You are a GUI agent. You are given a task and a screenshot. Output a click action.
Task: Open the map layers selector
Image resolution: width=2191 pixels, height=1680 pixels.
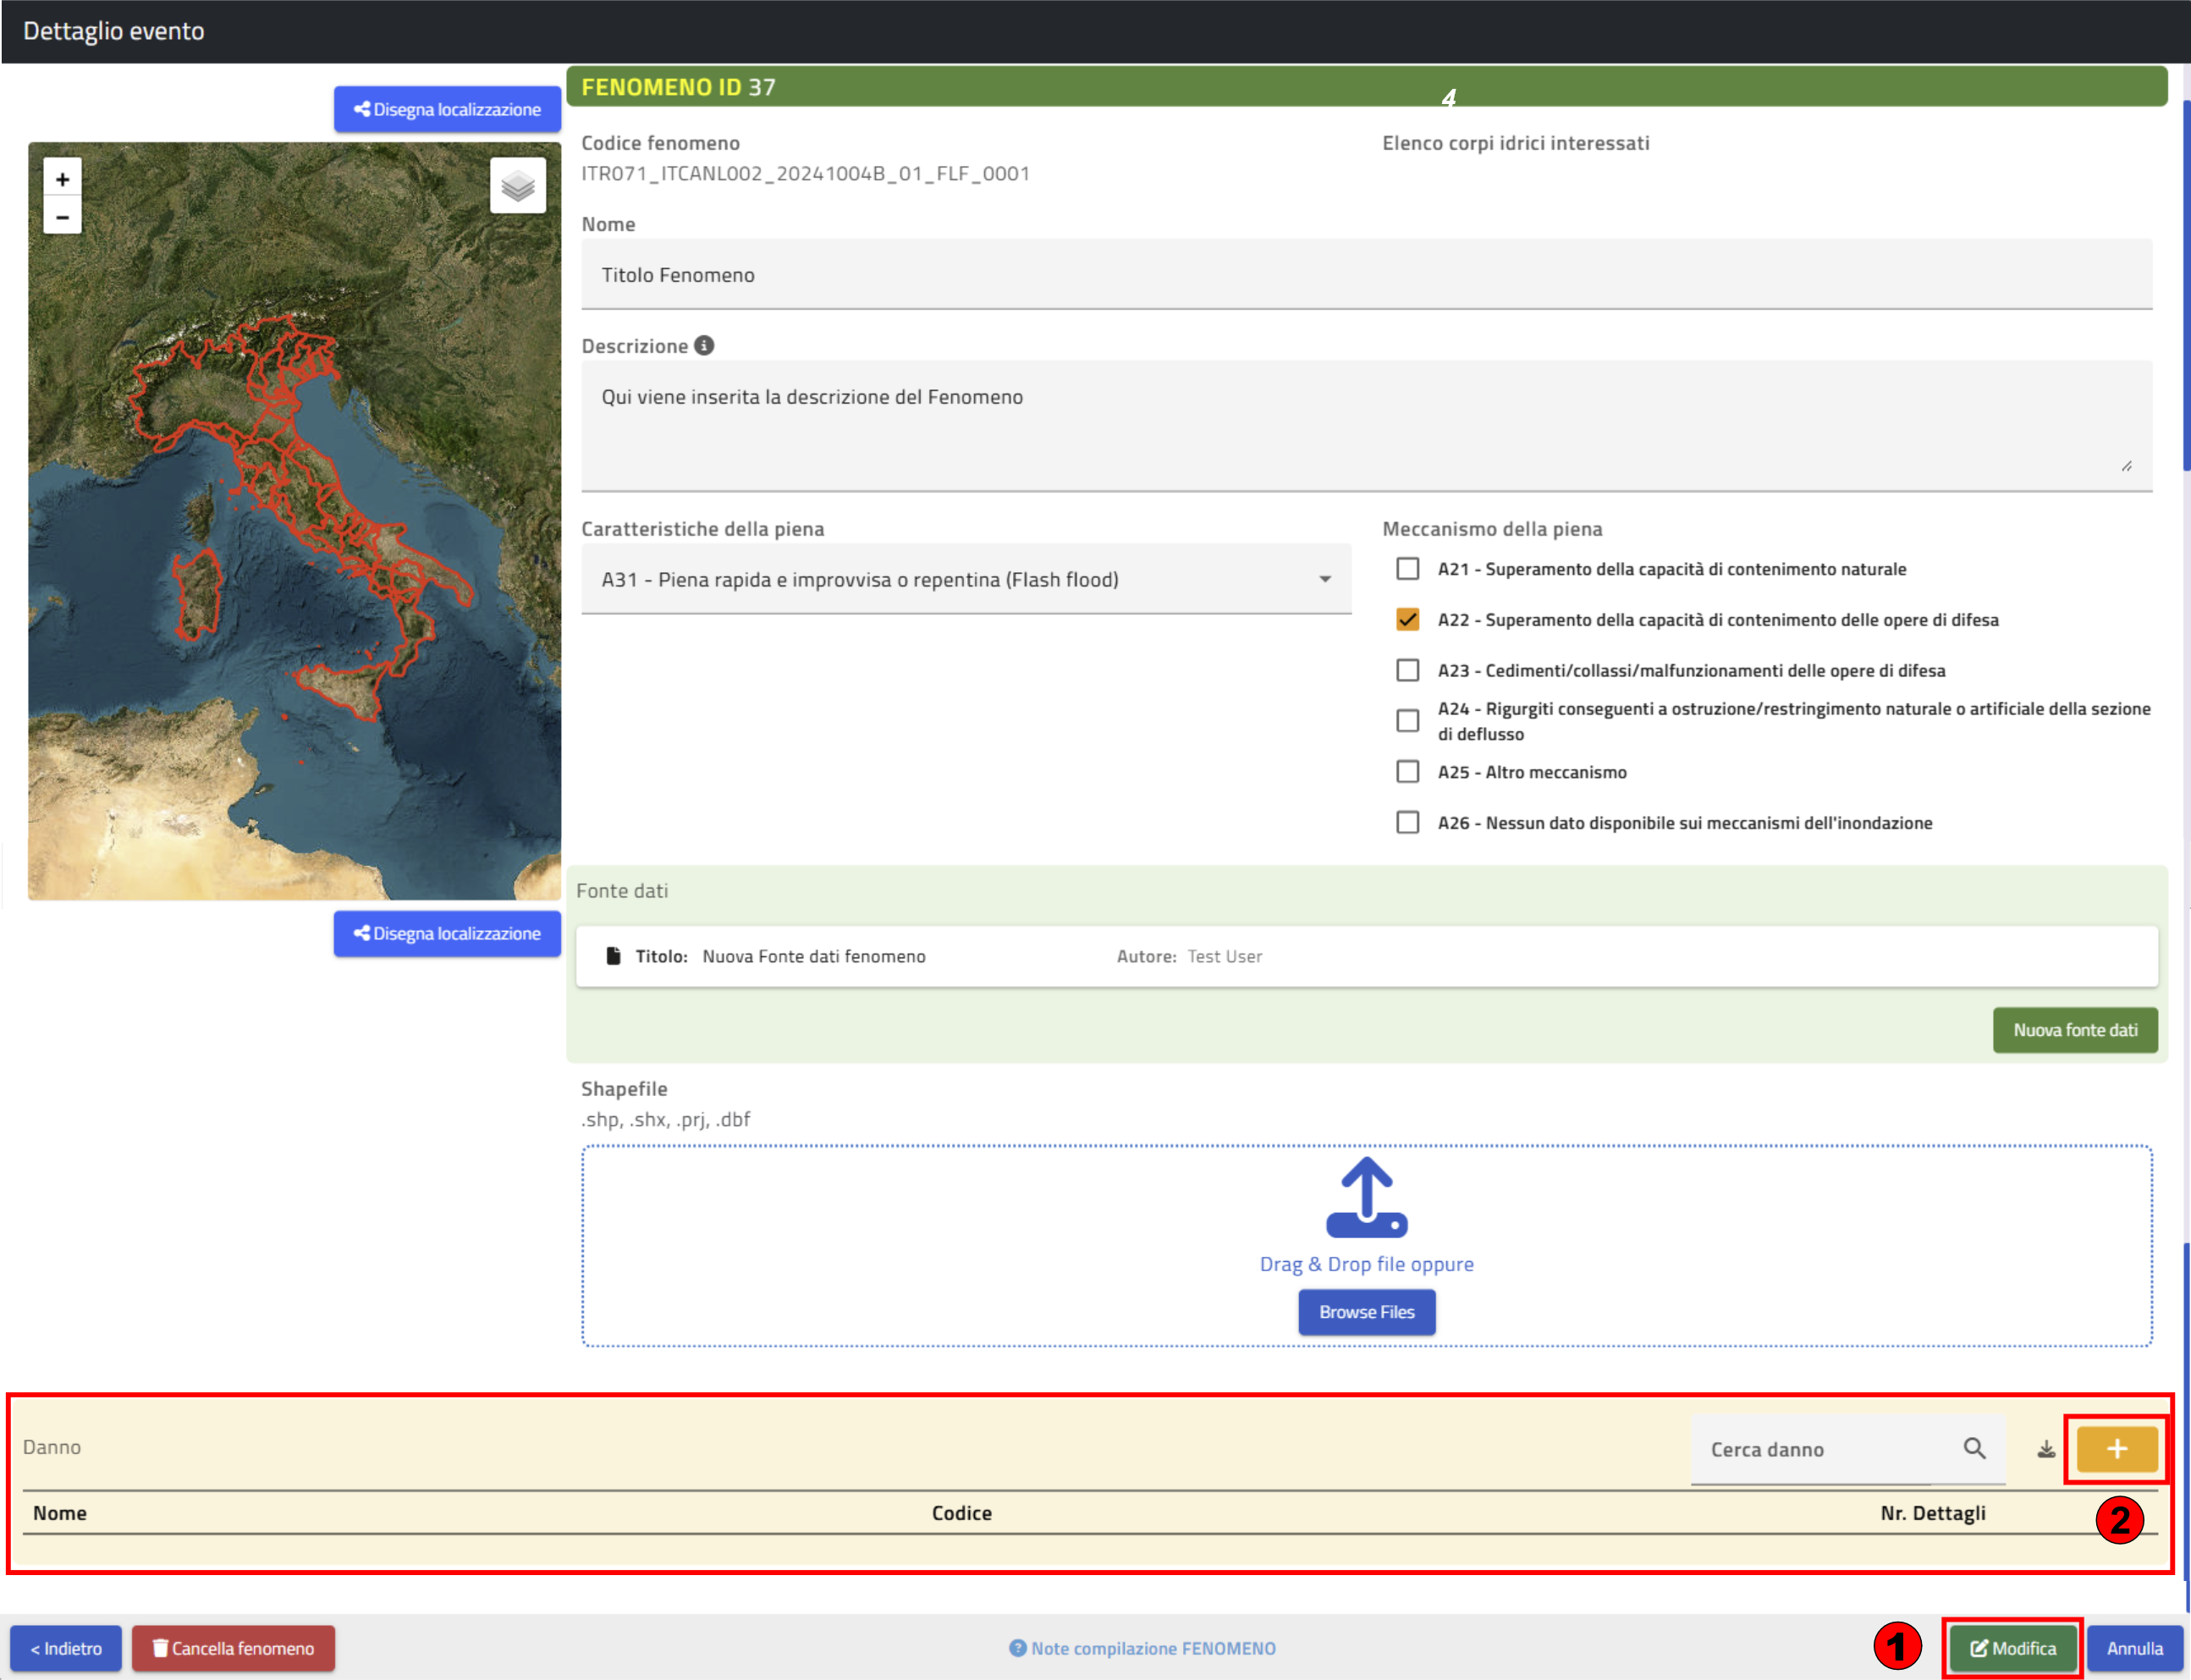[517, 185]
